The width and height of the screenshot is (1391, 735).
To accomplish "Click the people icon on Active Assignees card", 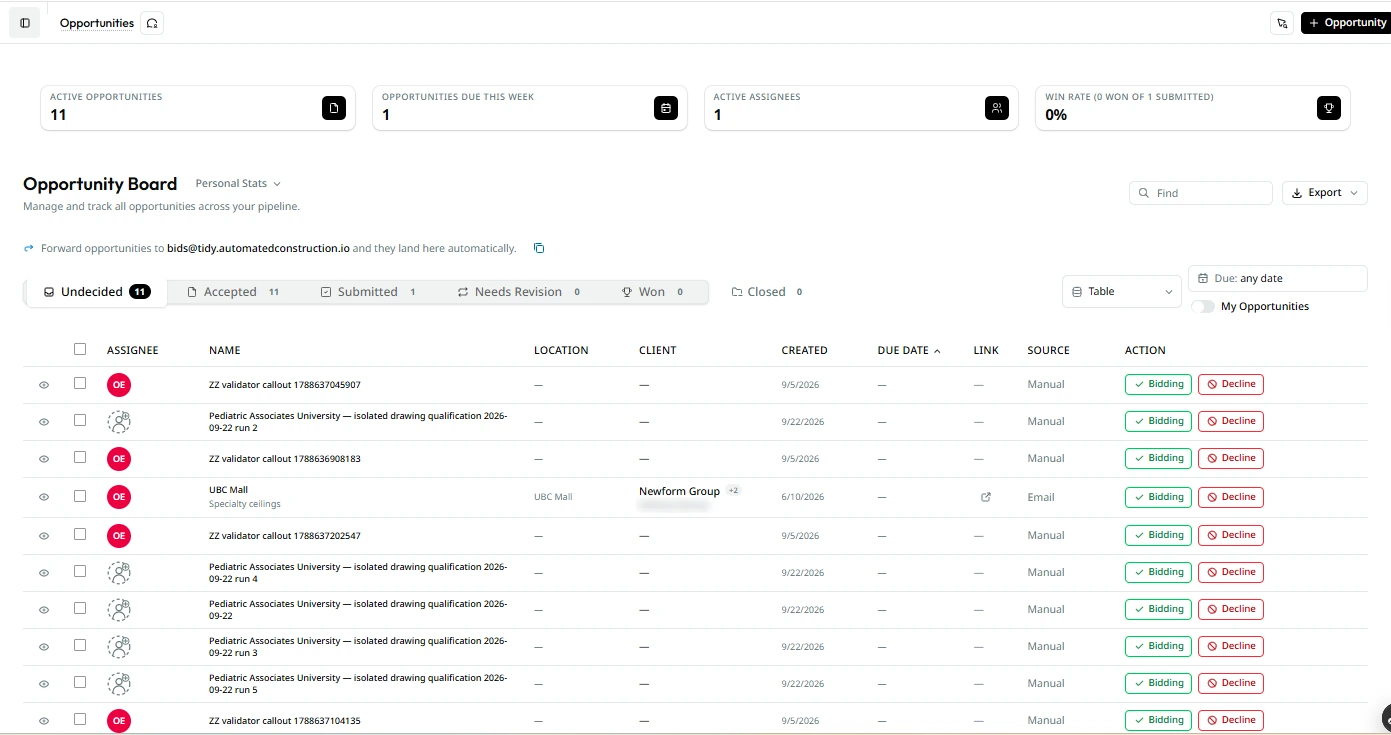I will coord(997,108).
